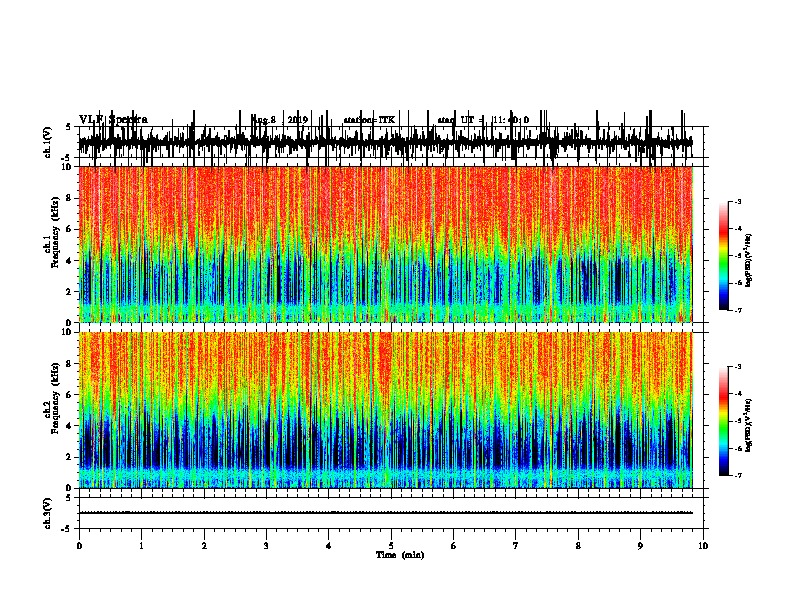This screenshot has height=612, width=792.
Task: Click the 'station=ITK' header text
Action: coord(369,120)
